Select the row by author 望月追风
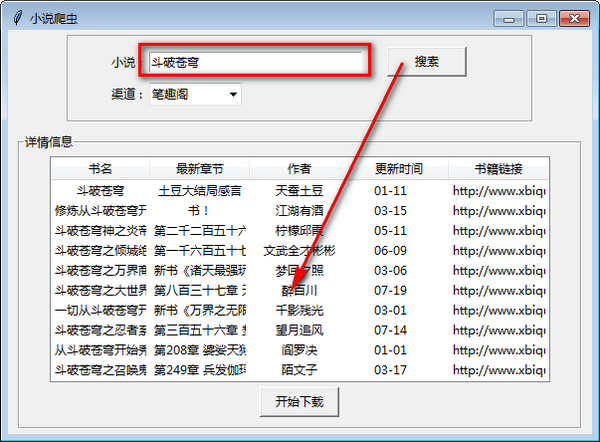This screenshot has height=442, width=600. (299, 330)
